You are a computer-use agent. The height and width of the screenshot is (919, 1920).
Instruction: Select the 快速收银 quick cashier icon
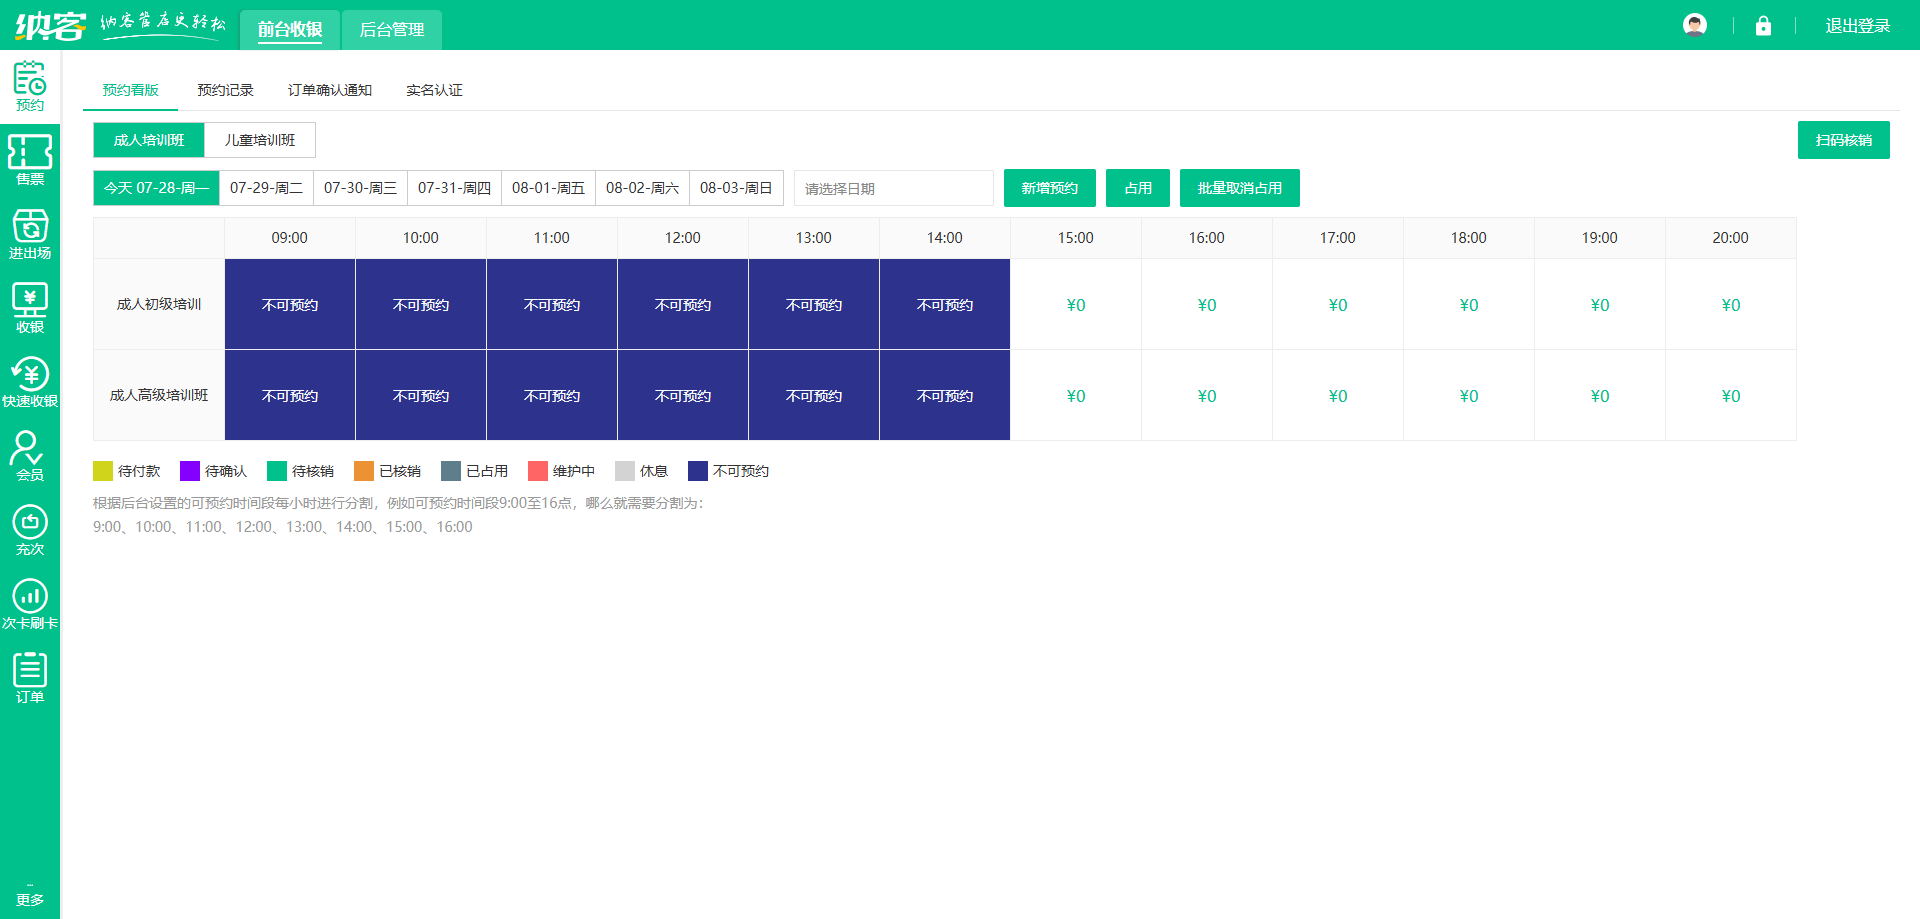pos(30,382)
